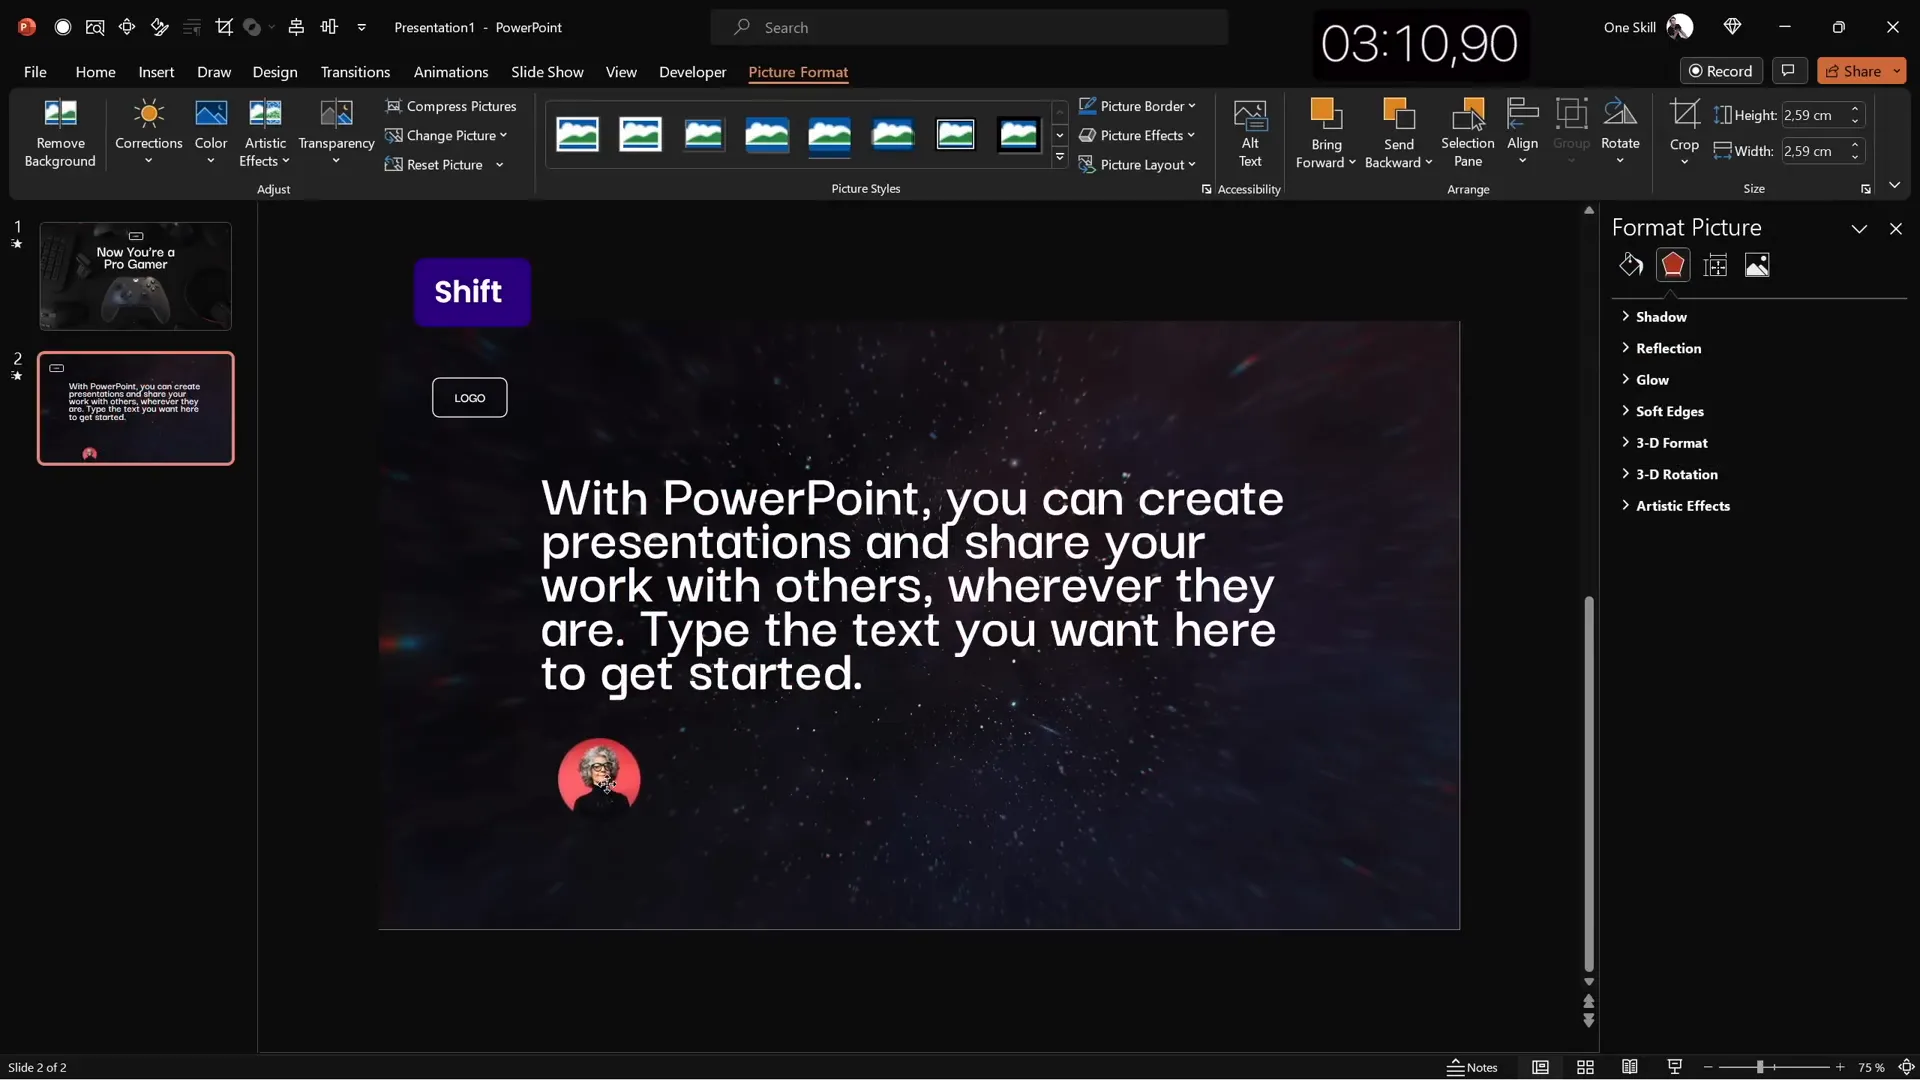The height and width of the screenshot is (1080, 1920).
Task: Switch to the Animations tab
Action: 451,72
